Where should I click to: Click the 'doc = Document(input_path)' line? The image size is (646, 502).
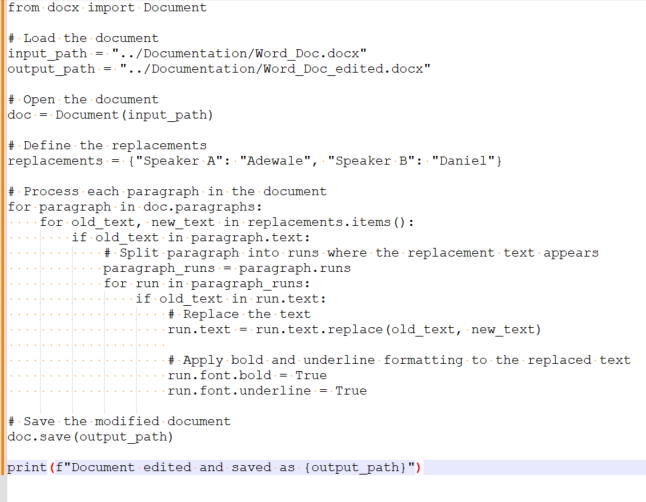coord(110,115)
